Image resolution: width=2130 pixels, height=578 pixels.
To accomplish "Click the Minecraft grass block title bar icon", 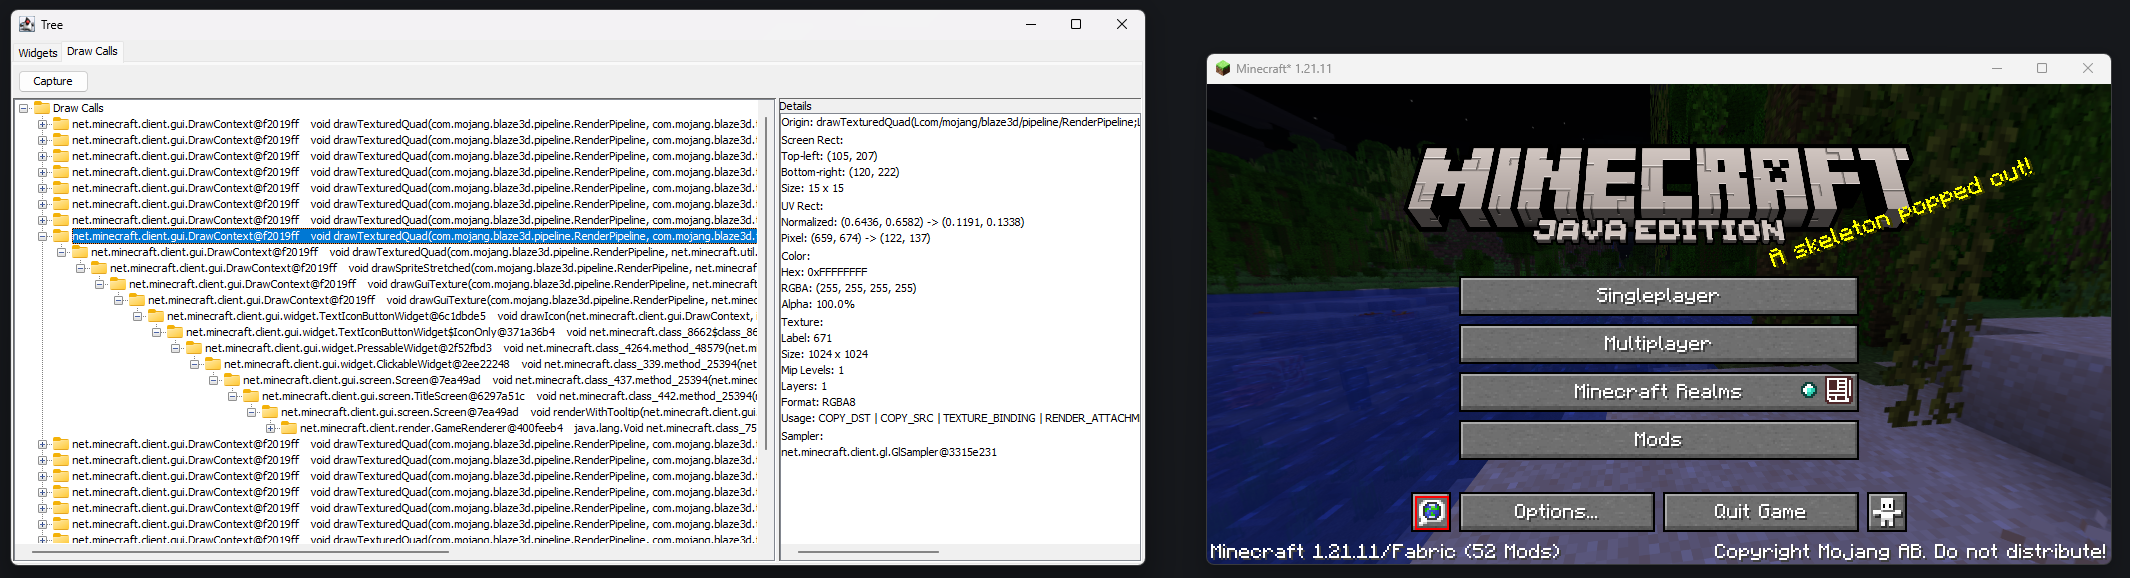I will 1222,68.
